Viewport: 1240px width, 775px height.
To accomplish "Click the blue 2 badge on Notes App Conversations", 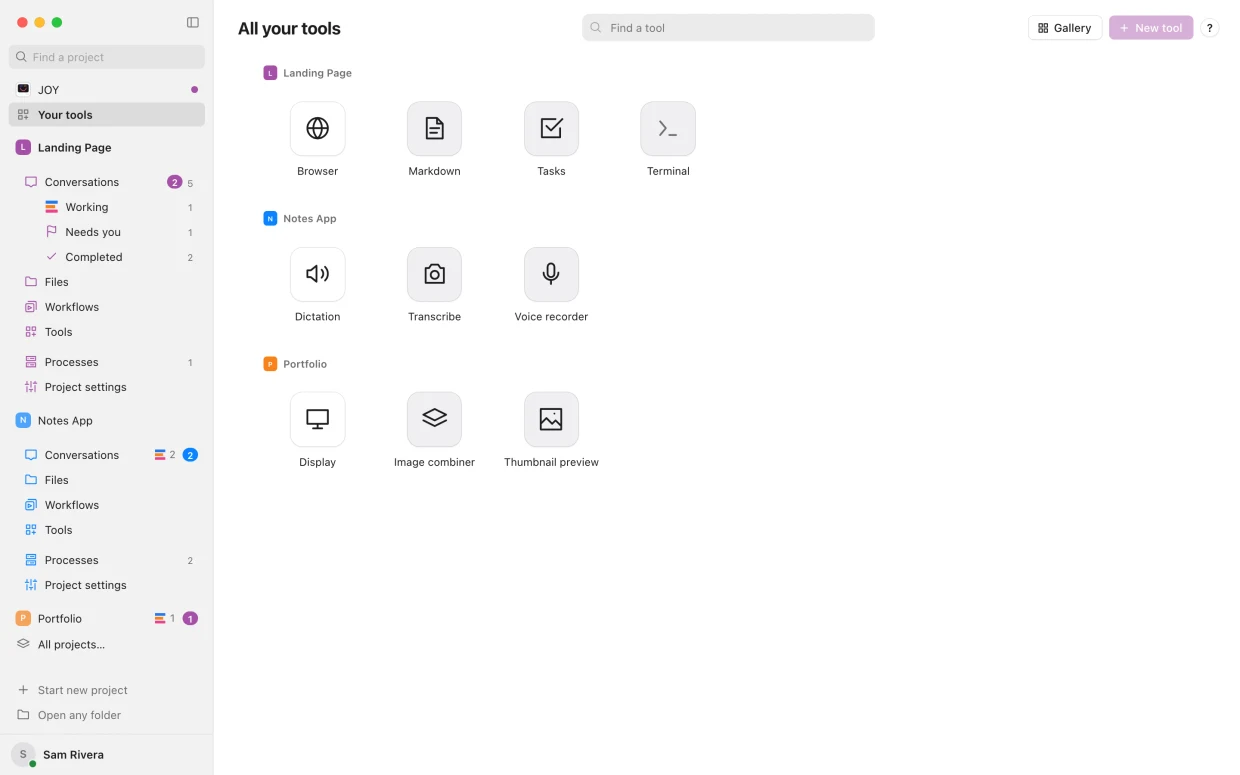I will [x=190, y=455].
